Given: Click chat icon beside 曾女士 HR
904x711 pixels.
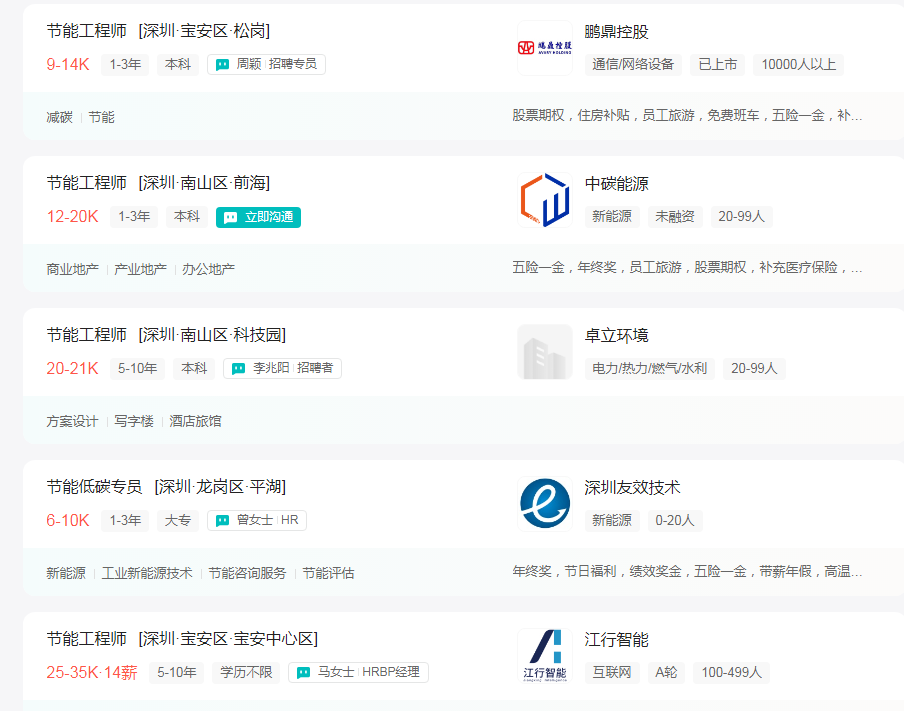Looking at the screenshot, I should [x=223, y=520].
